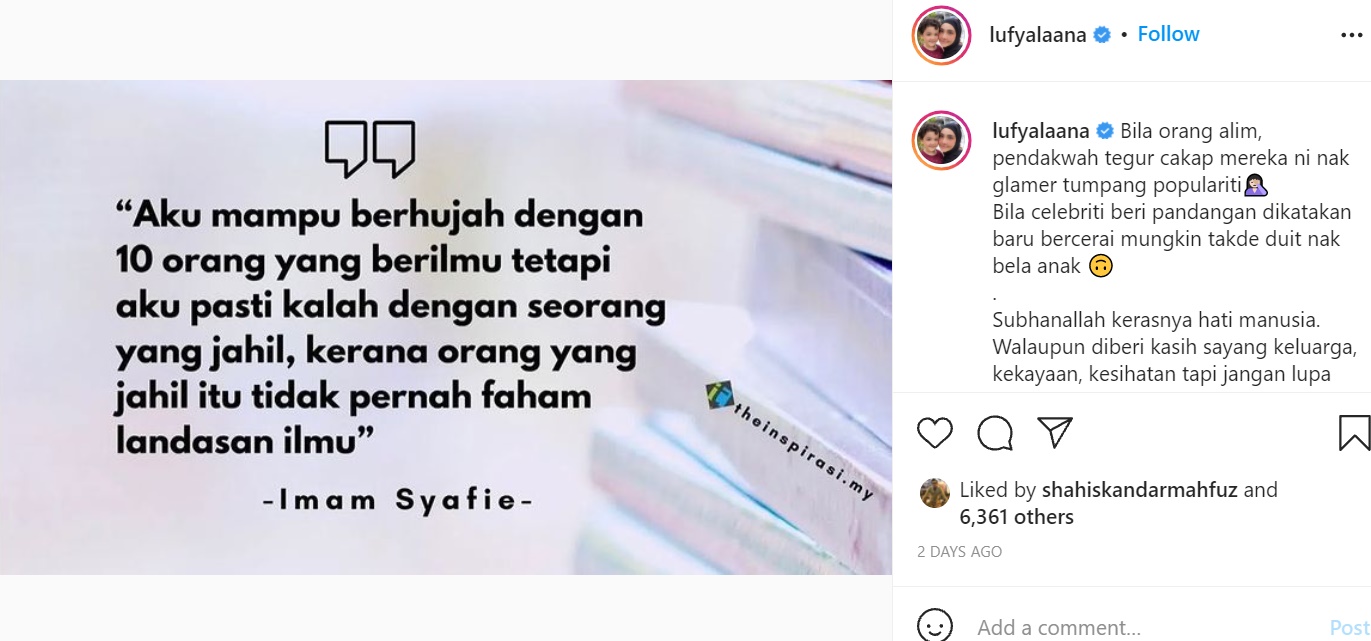The image size is (1371, 641).
Task: Click the emoji smiley face icon
Action: (935, 627)
